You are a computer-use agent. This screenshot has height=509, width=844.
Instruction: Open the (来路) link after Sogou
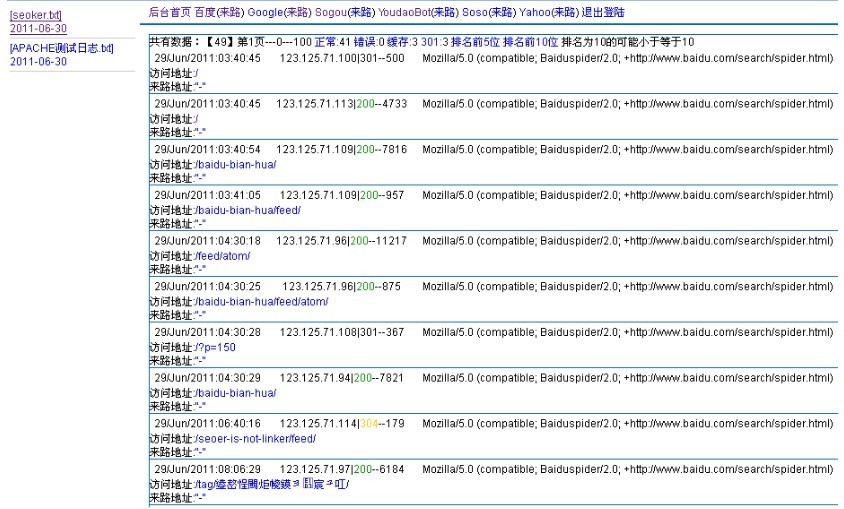tap(361, 12)
